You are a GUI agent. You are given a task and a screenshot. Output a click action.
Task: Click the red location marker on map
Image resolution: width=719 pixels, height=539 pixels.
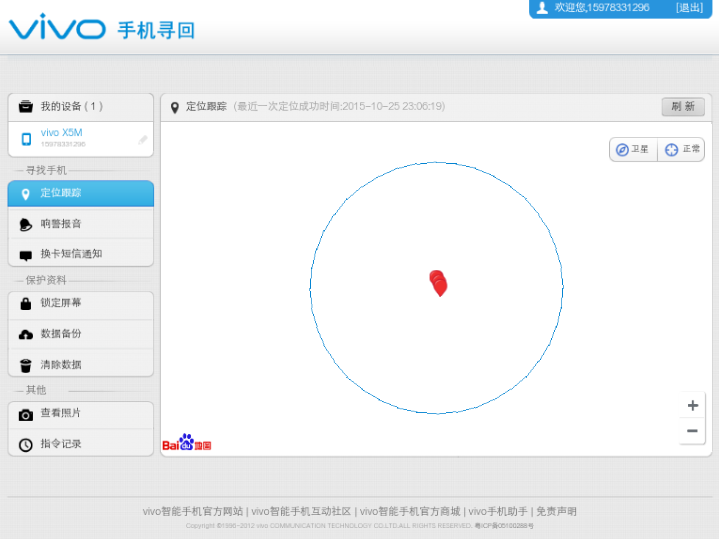[438, 283]
